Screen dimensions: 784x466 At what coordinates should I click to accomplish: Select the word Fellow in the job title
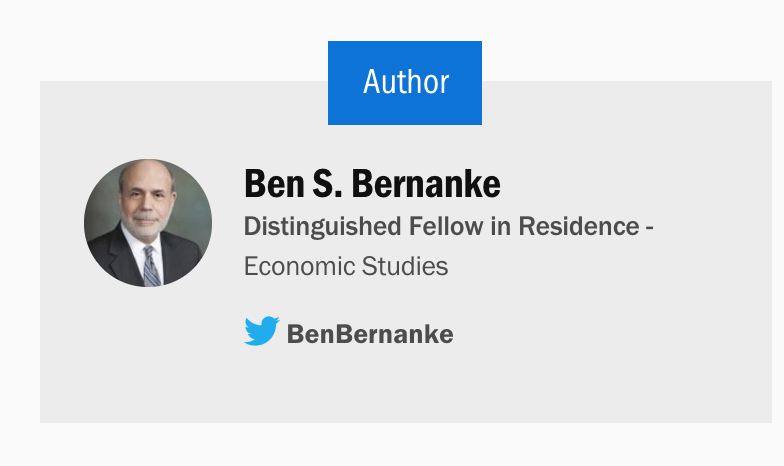[446, 226]
